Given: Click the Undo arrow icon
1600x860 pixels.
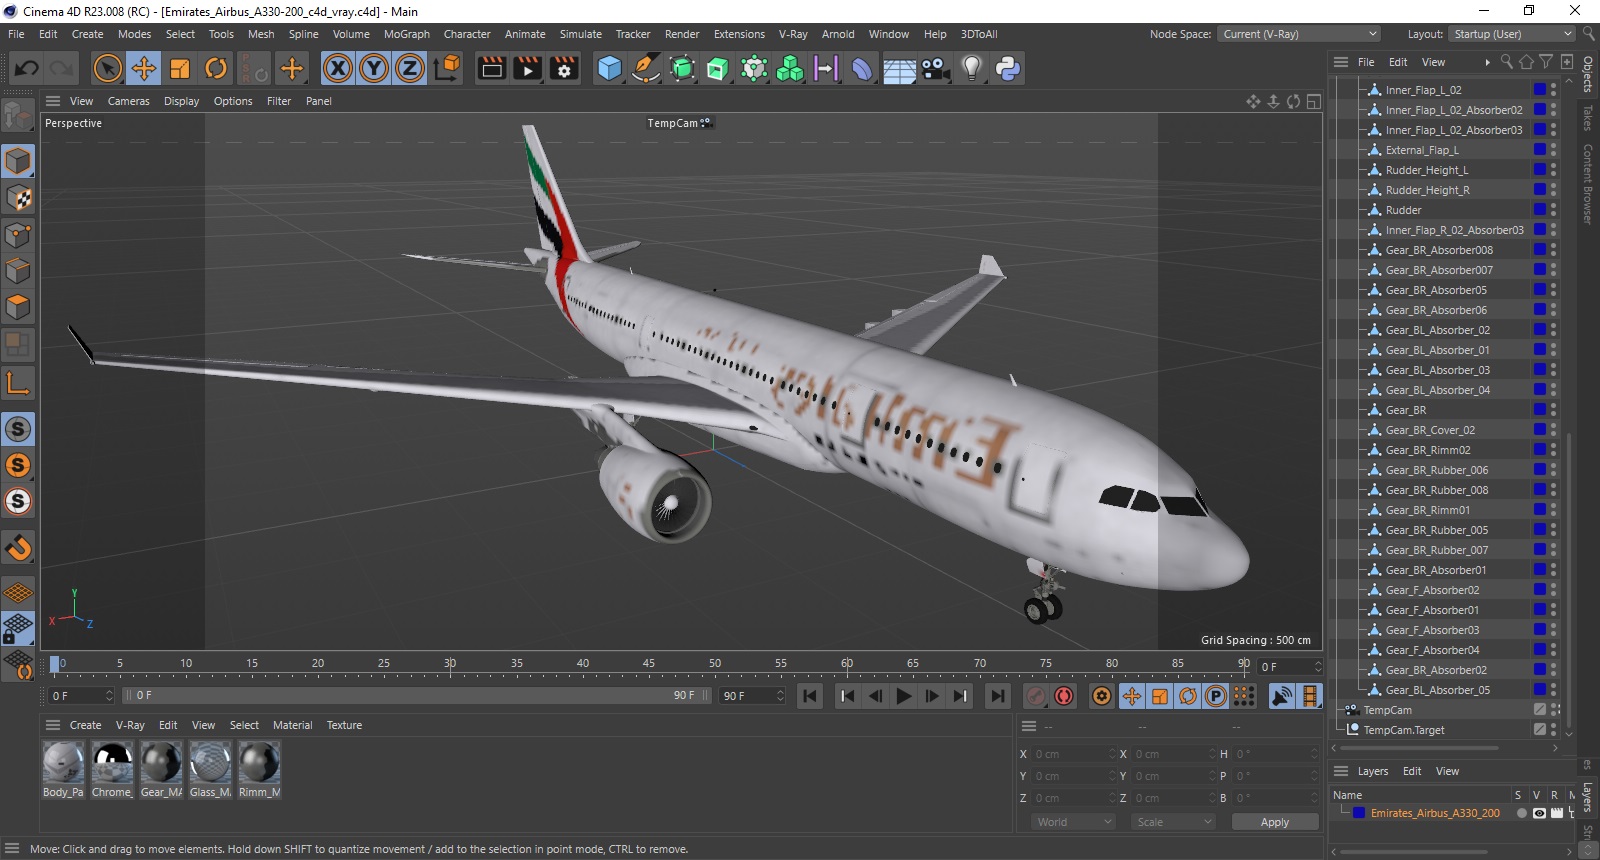Looking at the screenshot, I should click(x=27, y=68).
